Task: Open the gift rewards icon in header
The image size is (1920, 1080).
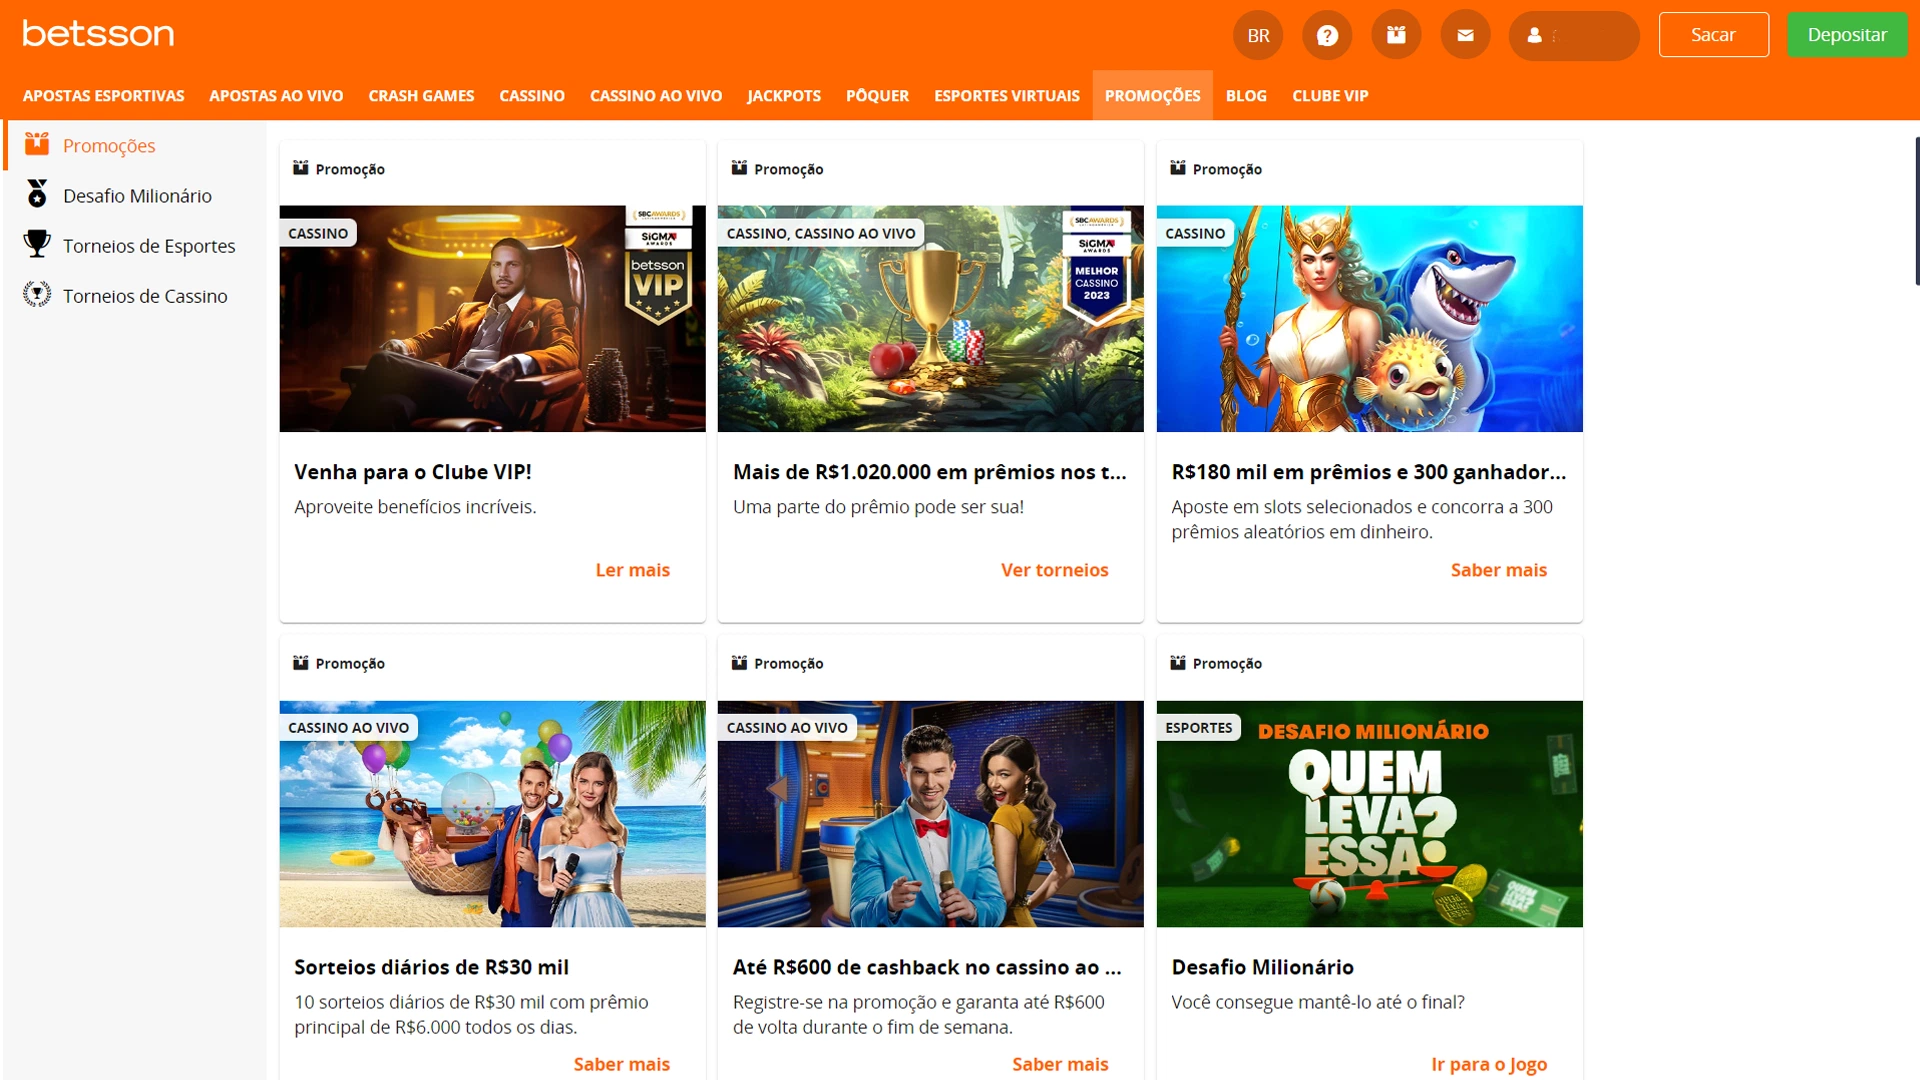Action: point(1396,36)
